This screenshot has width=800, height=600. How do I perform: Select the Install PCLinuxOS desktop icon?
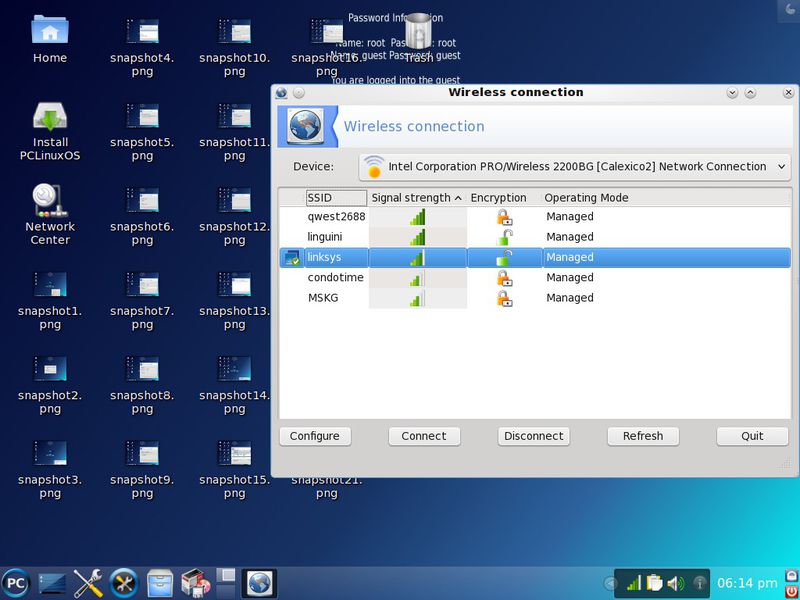[x=50, y=131]
